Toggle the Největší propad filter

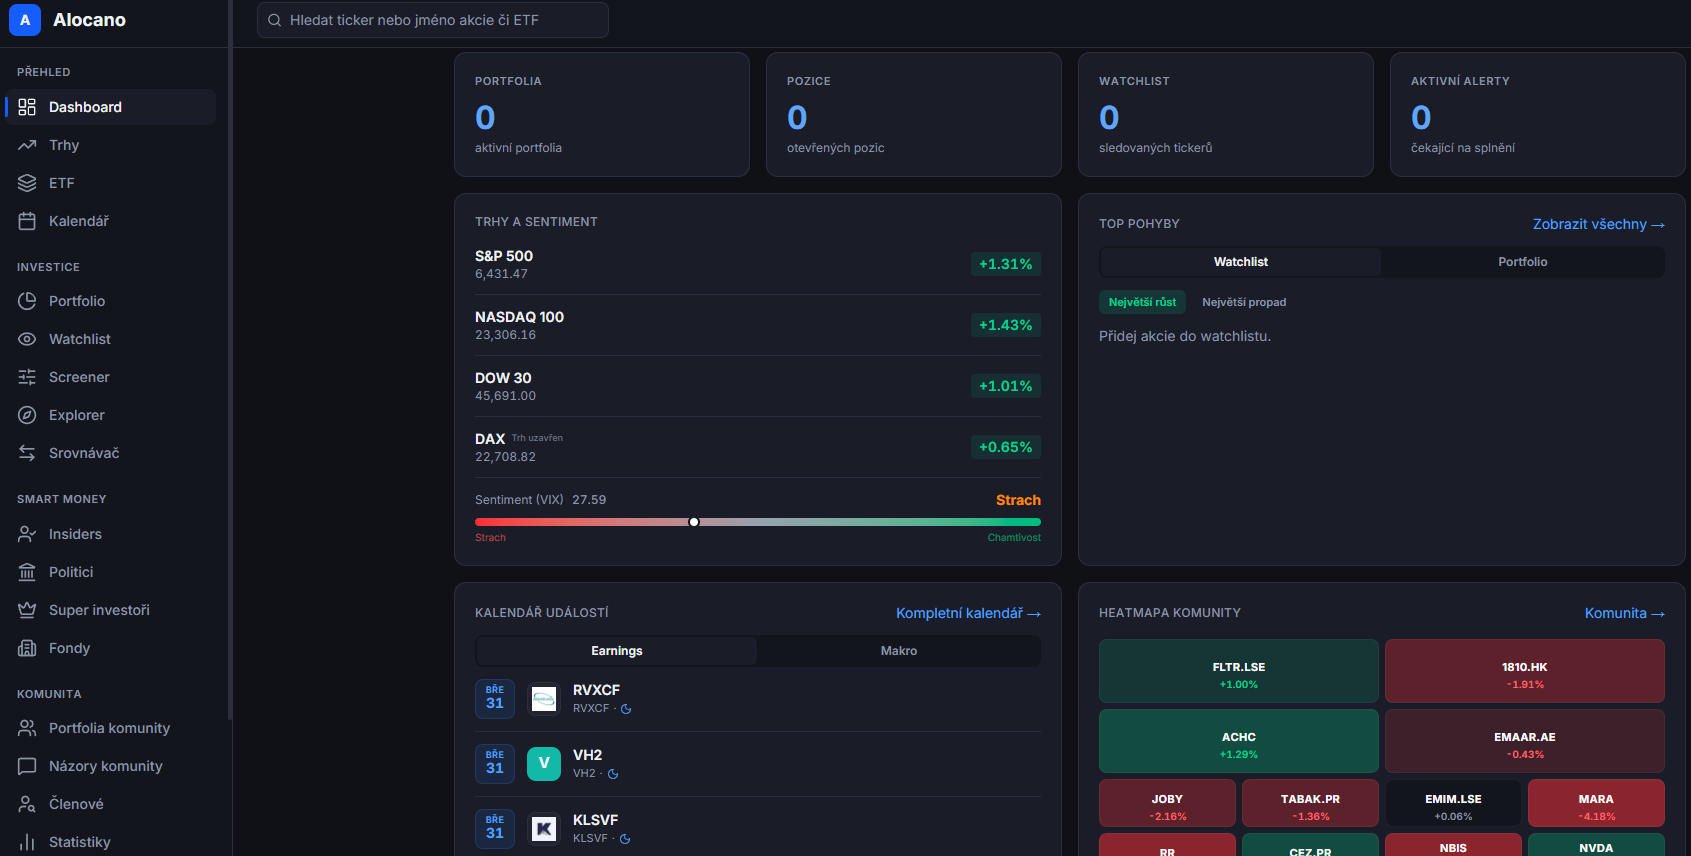point(1244,302)
